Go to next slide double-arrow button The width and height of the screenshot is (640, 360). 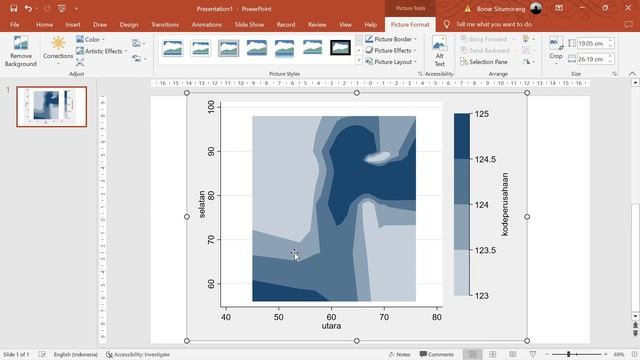[x=635, y=333]
